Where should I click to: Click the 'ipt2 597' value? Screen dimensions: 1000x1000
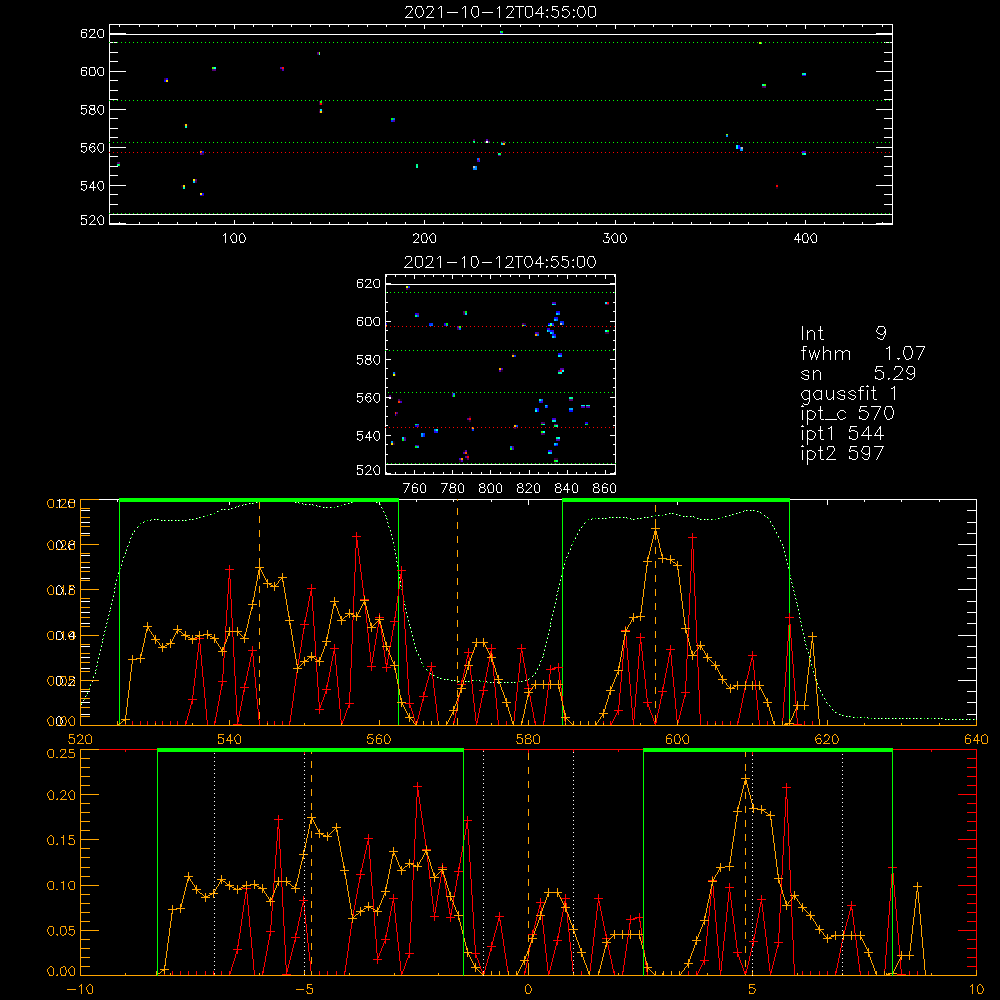coord(842,453)
